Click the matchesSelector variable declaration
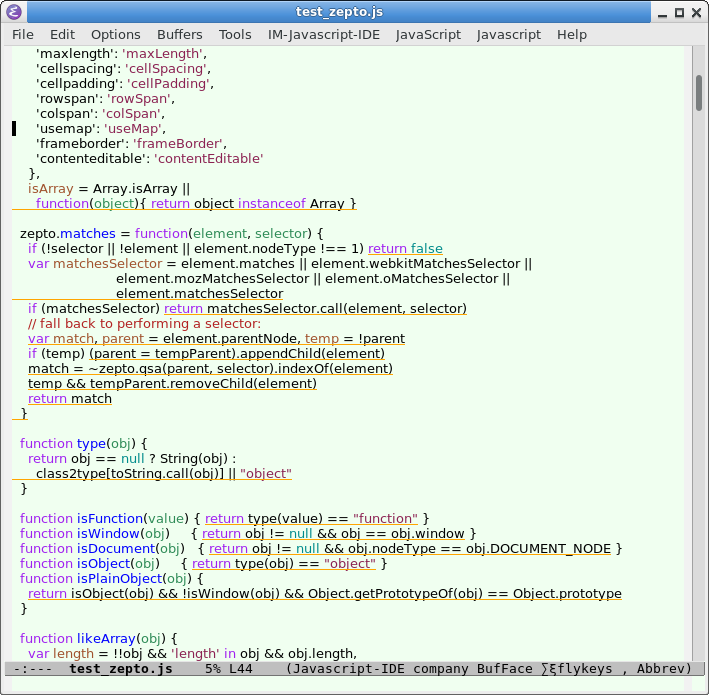The width and height of the screenshot is (709, 695). 108,264
